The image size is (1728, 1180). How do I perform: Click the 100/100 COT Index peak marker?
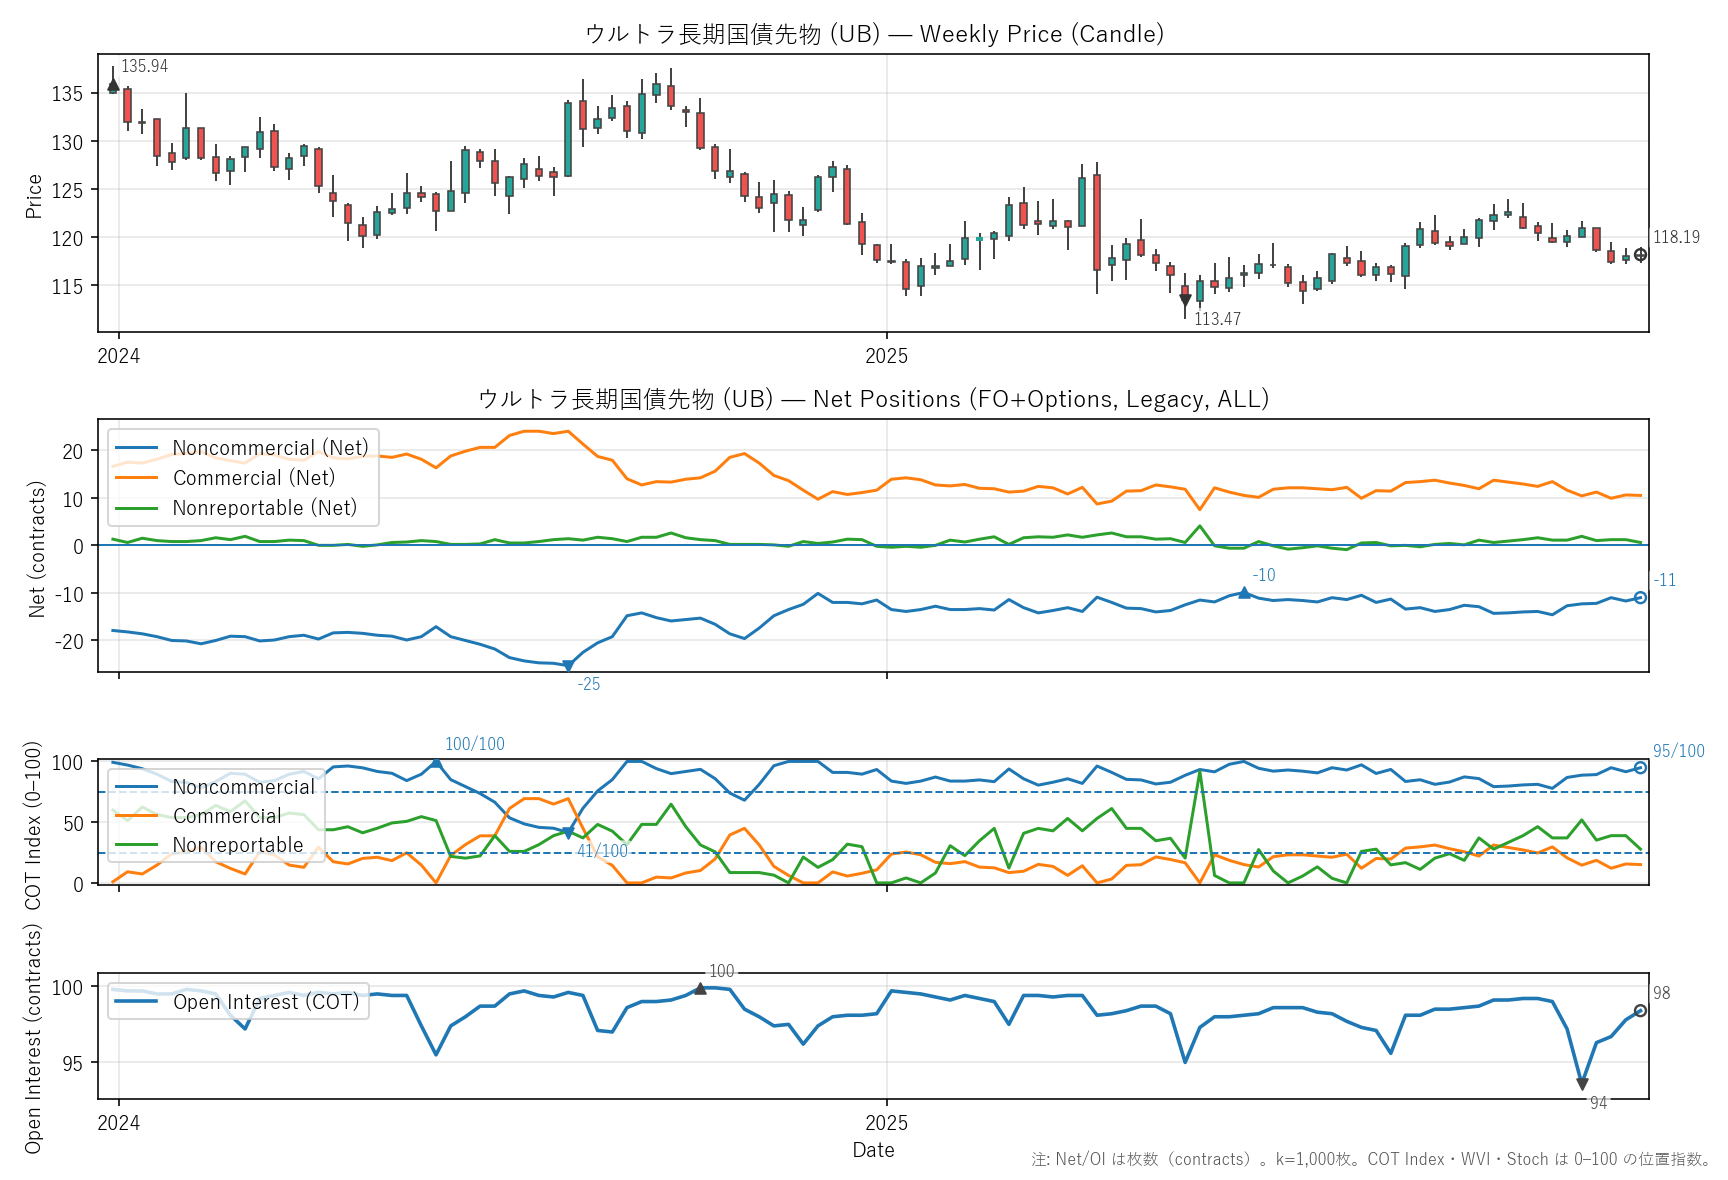tap(436, 763)
